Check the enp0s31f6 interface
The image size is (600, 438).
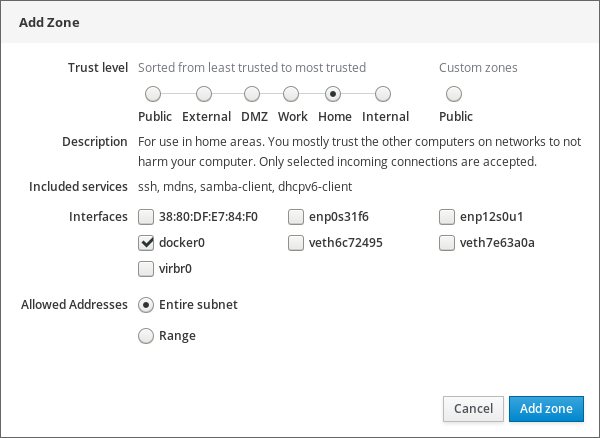[296, 216]
